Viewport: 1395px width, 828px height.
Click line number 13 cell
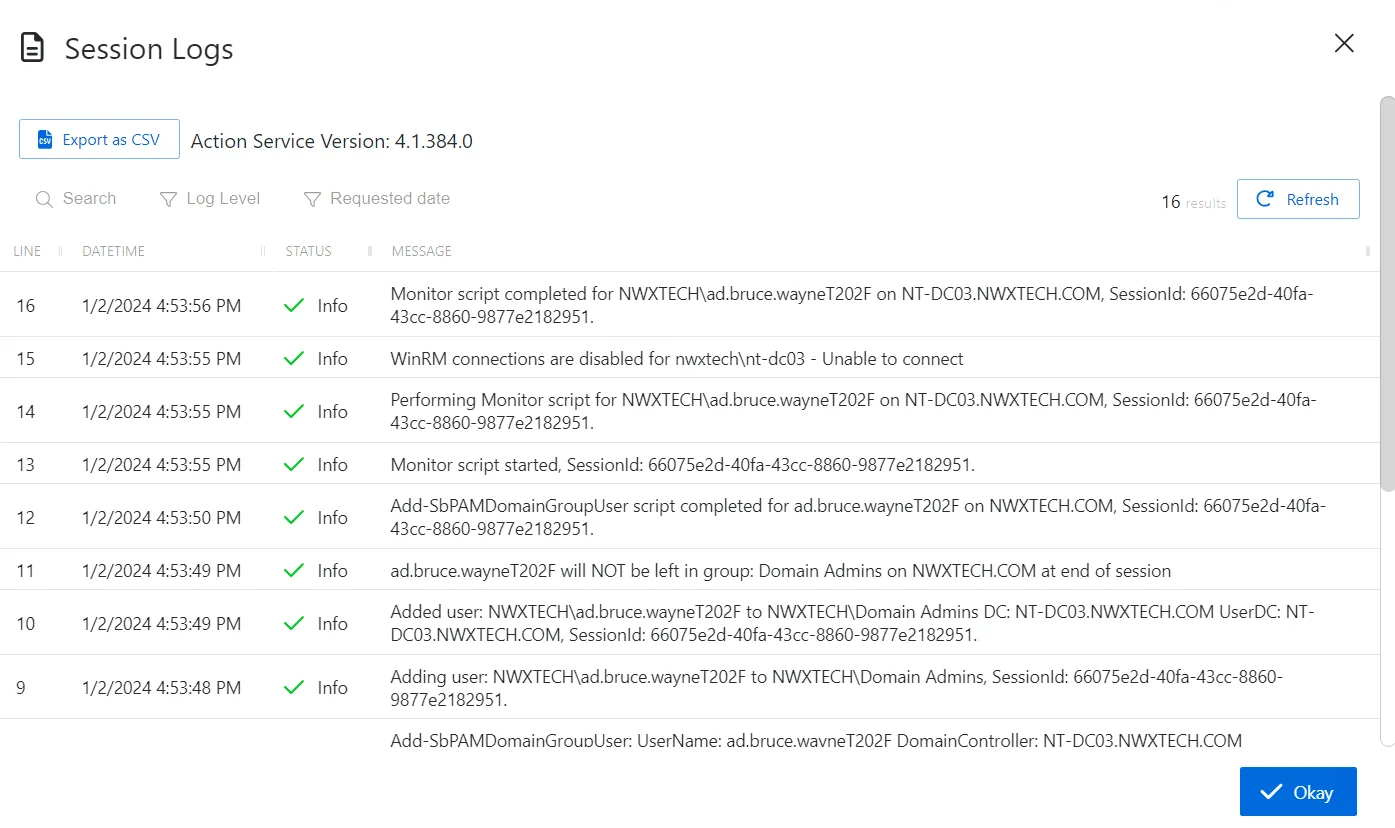click(x=25, y=465)
